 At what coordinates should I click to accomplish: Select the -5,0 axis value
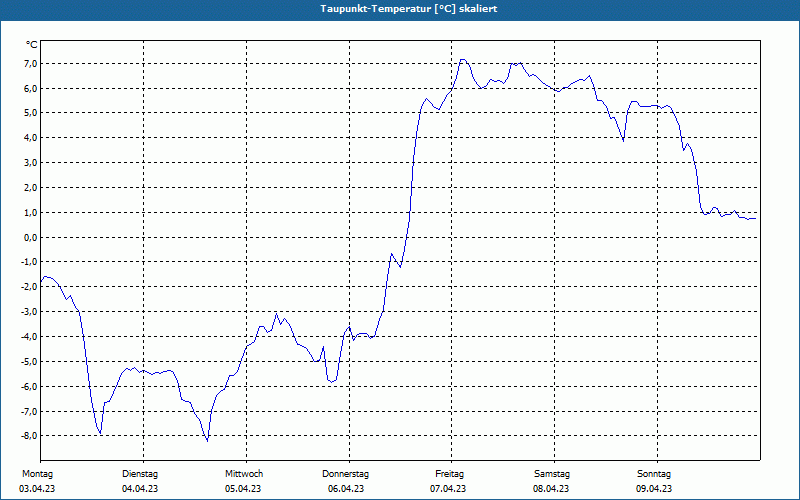(28, 362)
